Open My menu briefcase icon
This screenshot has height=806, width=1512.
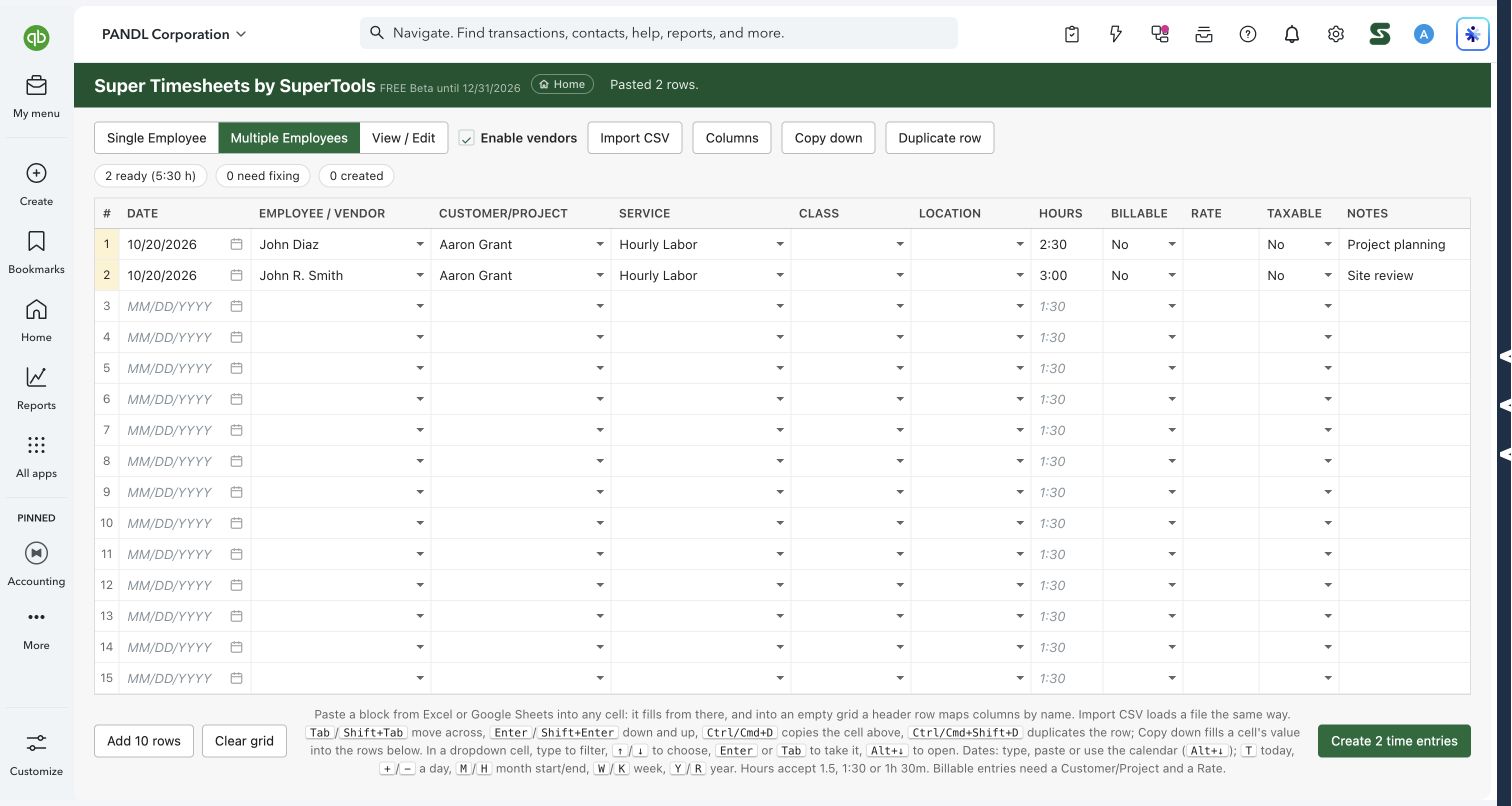36,85
